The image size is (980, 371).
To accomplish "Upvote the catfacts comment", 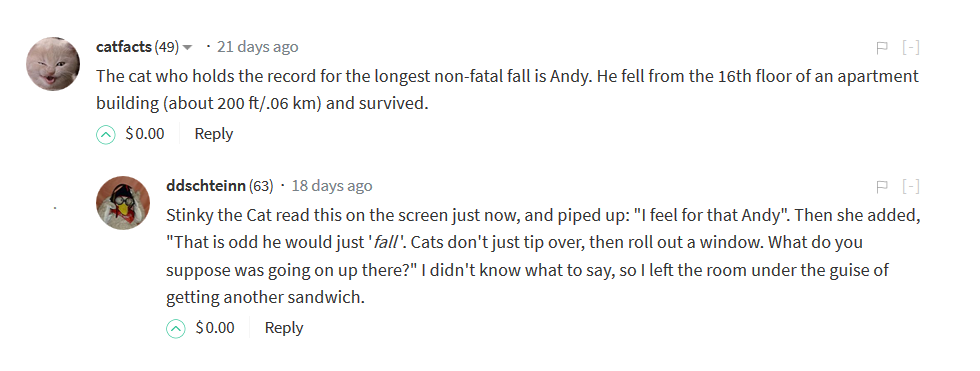I will tap(106, 134).
